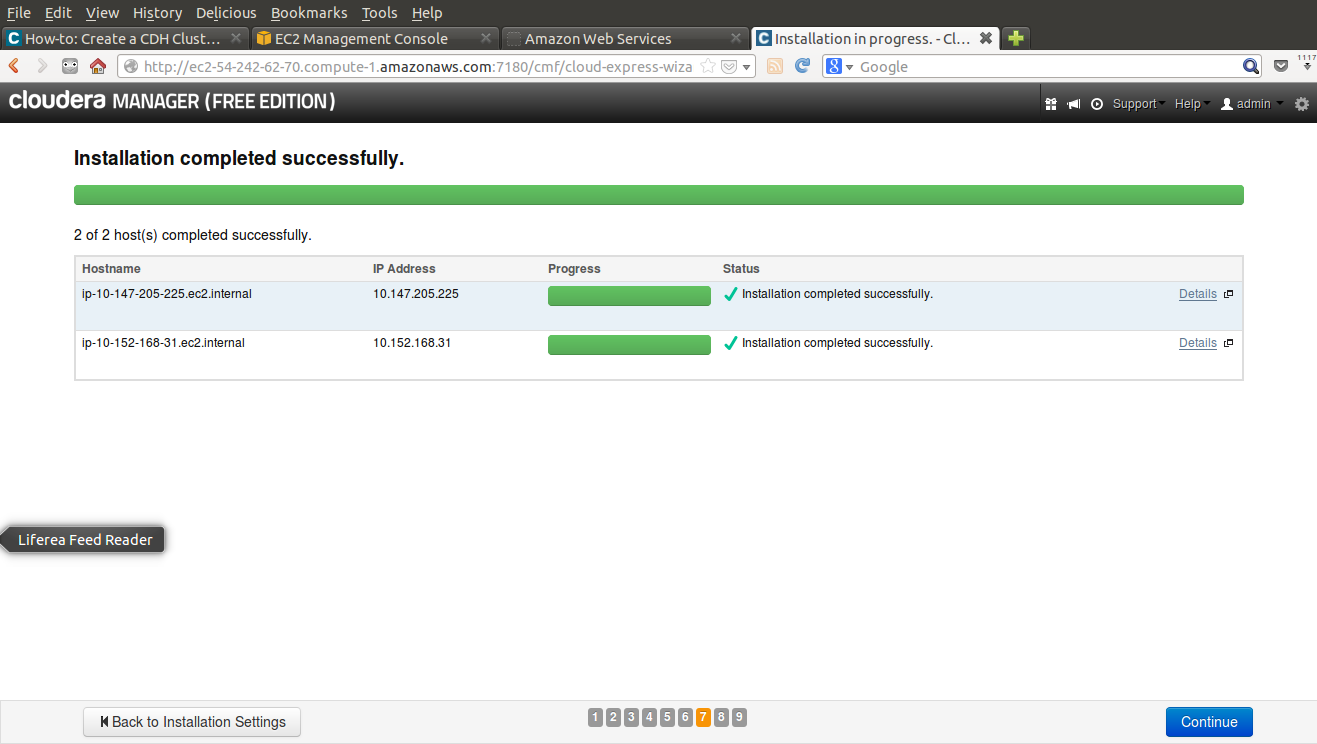Click the Cloudera Manager logo

click(172, 102)
